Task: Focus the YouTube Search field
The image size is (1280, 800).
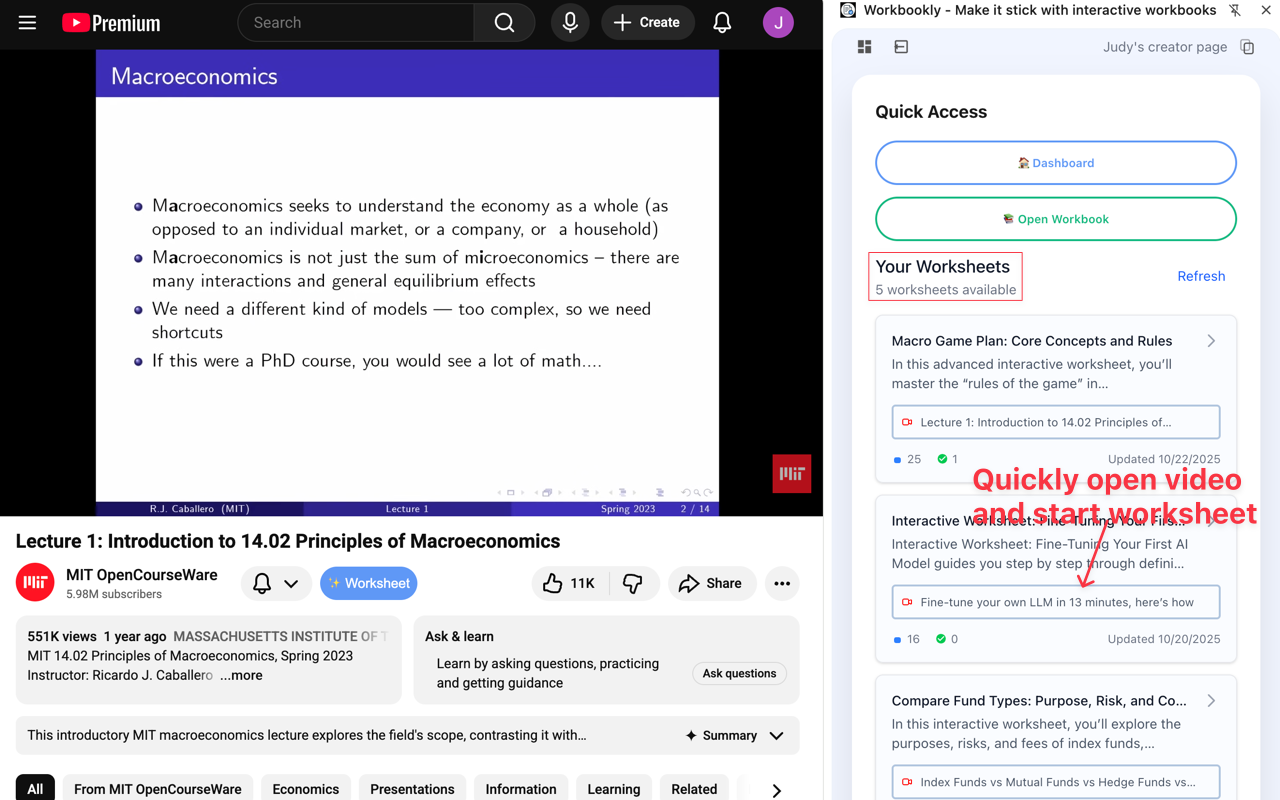Action: (x=356, y=22)
